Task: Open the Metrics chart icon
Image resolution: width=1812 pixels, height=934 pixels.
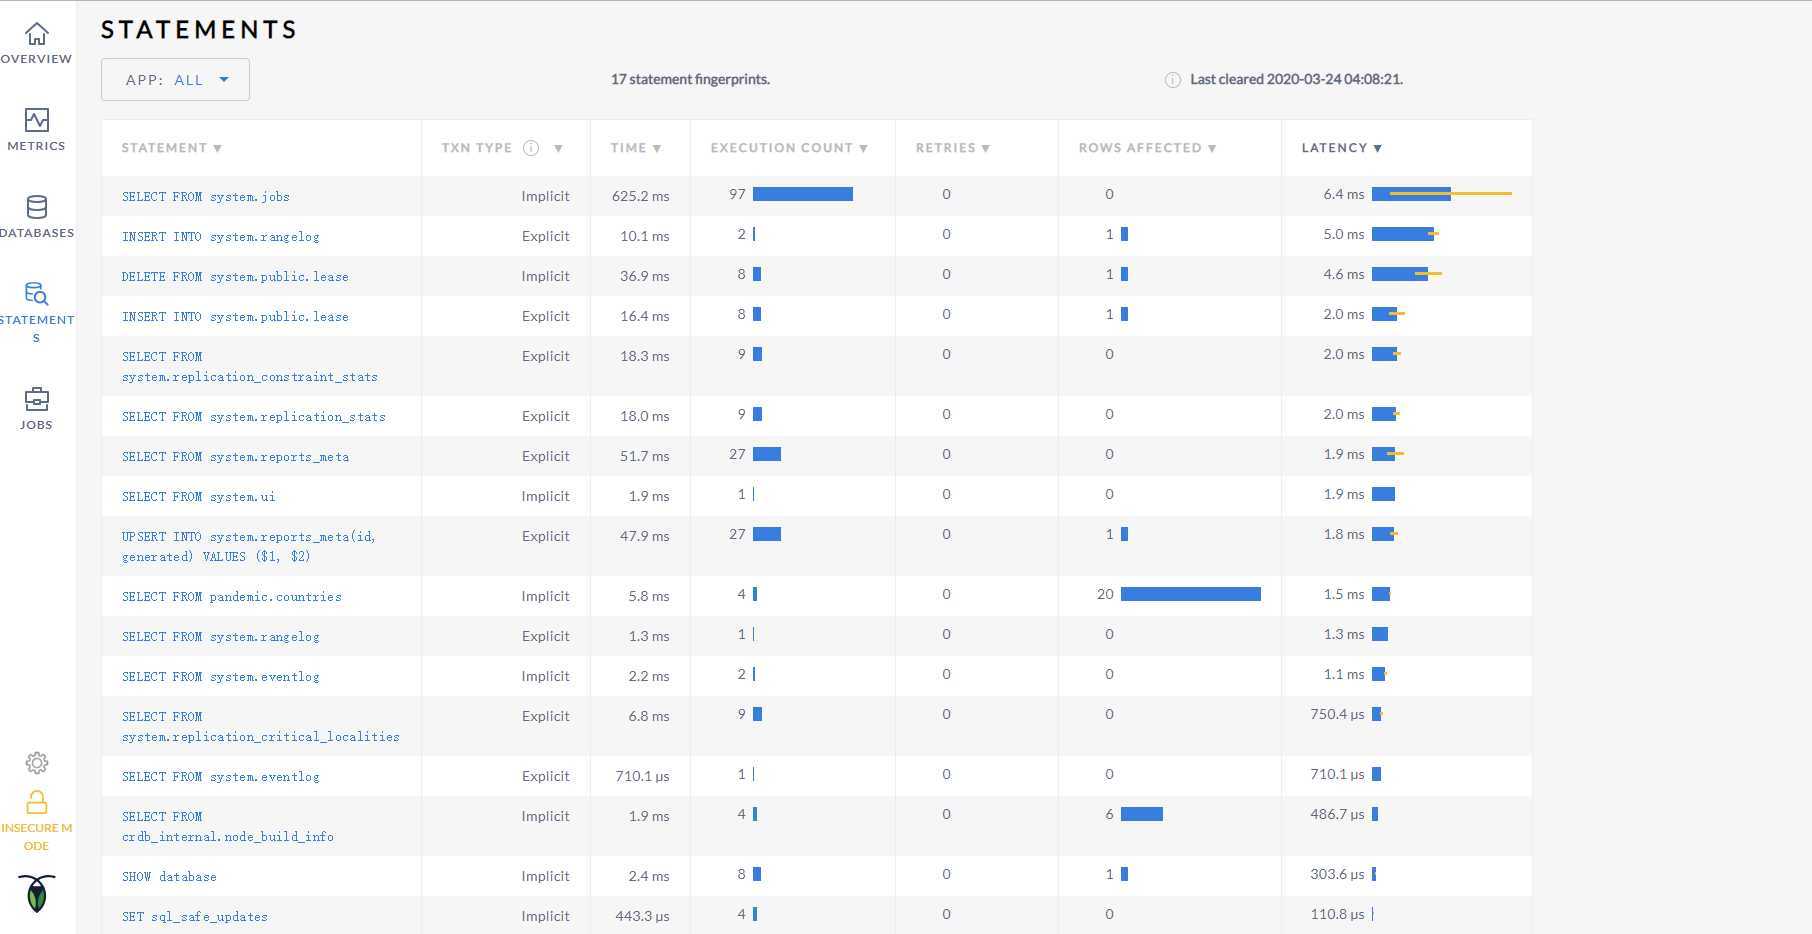Action: pos(37,120)
